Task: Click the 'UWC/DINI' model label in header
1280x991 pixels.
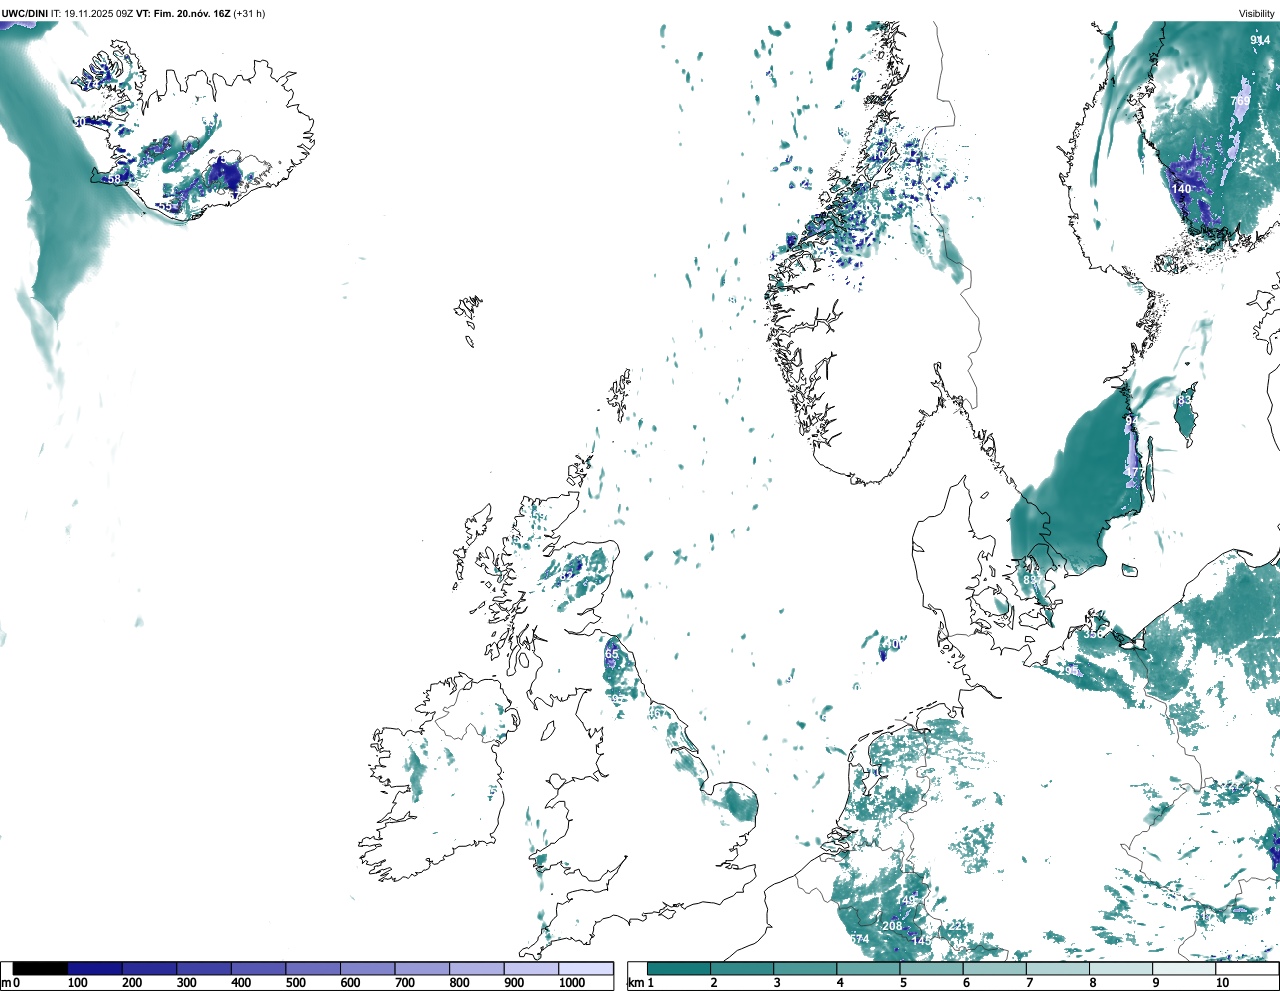Action: point(24,13)
